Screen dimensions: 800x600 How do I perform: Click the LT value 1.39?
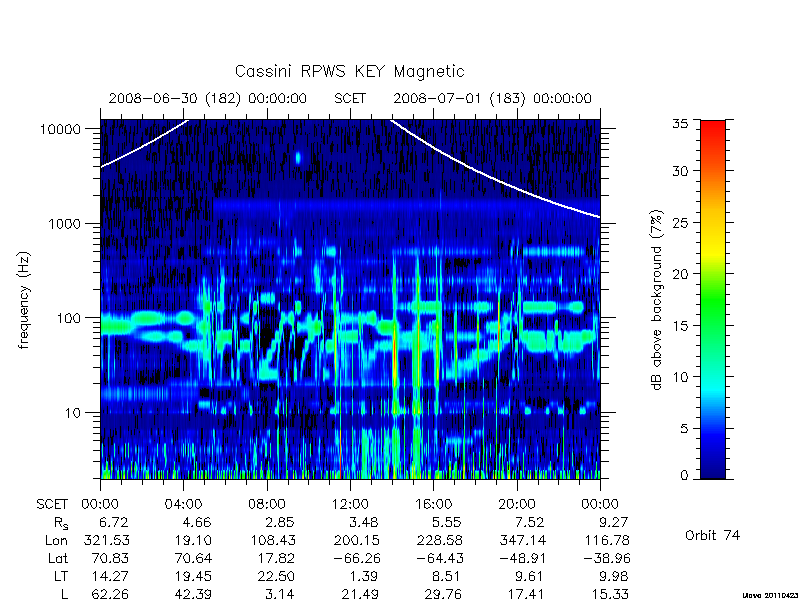click(364, 576)
